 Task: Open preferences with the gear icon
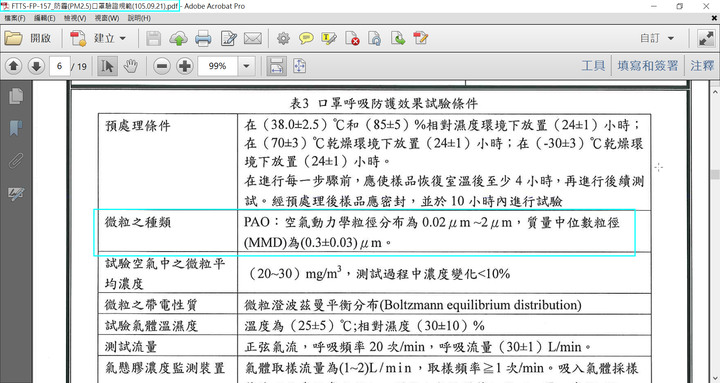pos(283,38)
